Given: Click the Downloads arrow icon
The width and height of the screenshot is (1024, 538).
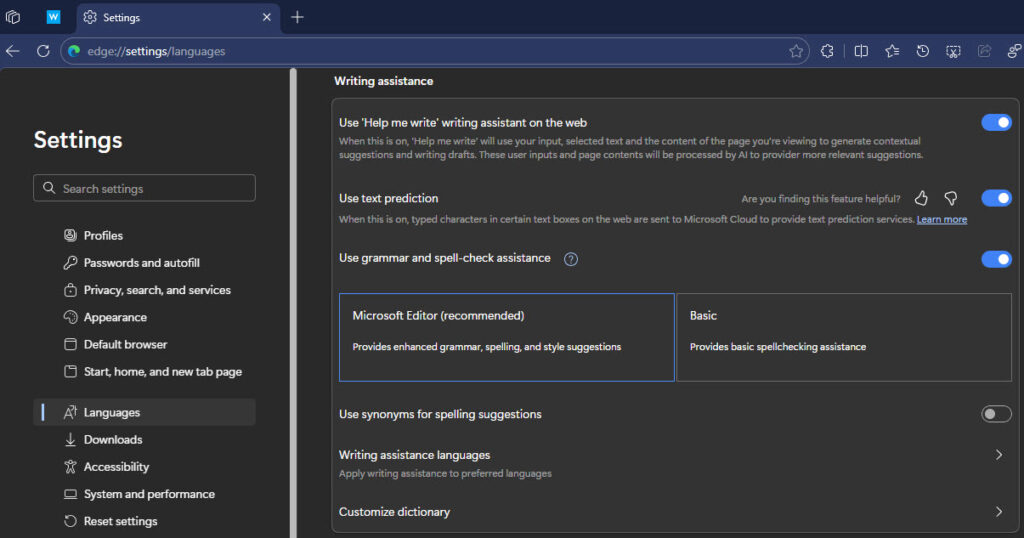Looking at the screenshot, I should click(70, 439).
